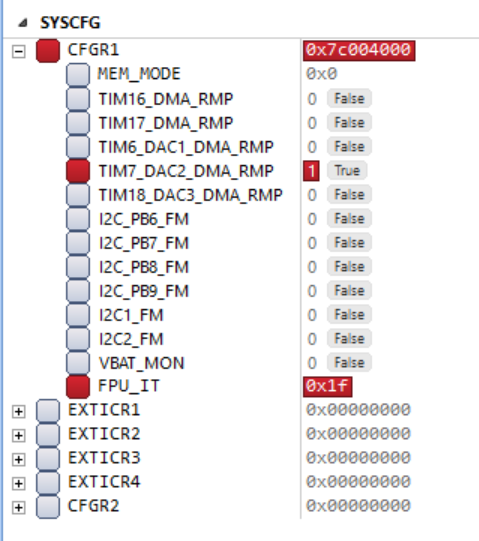Select the EXTICR3 register name

pyautogui.click(x=104, y=458)
